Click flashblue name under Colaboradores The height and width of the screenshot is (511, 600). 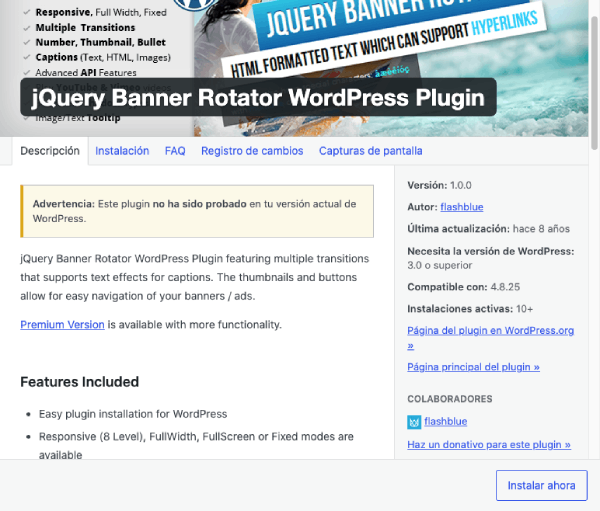coord(448,422)
